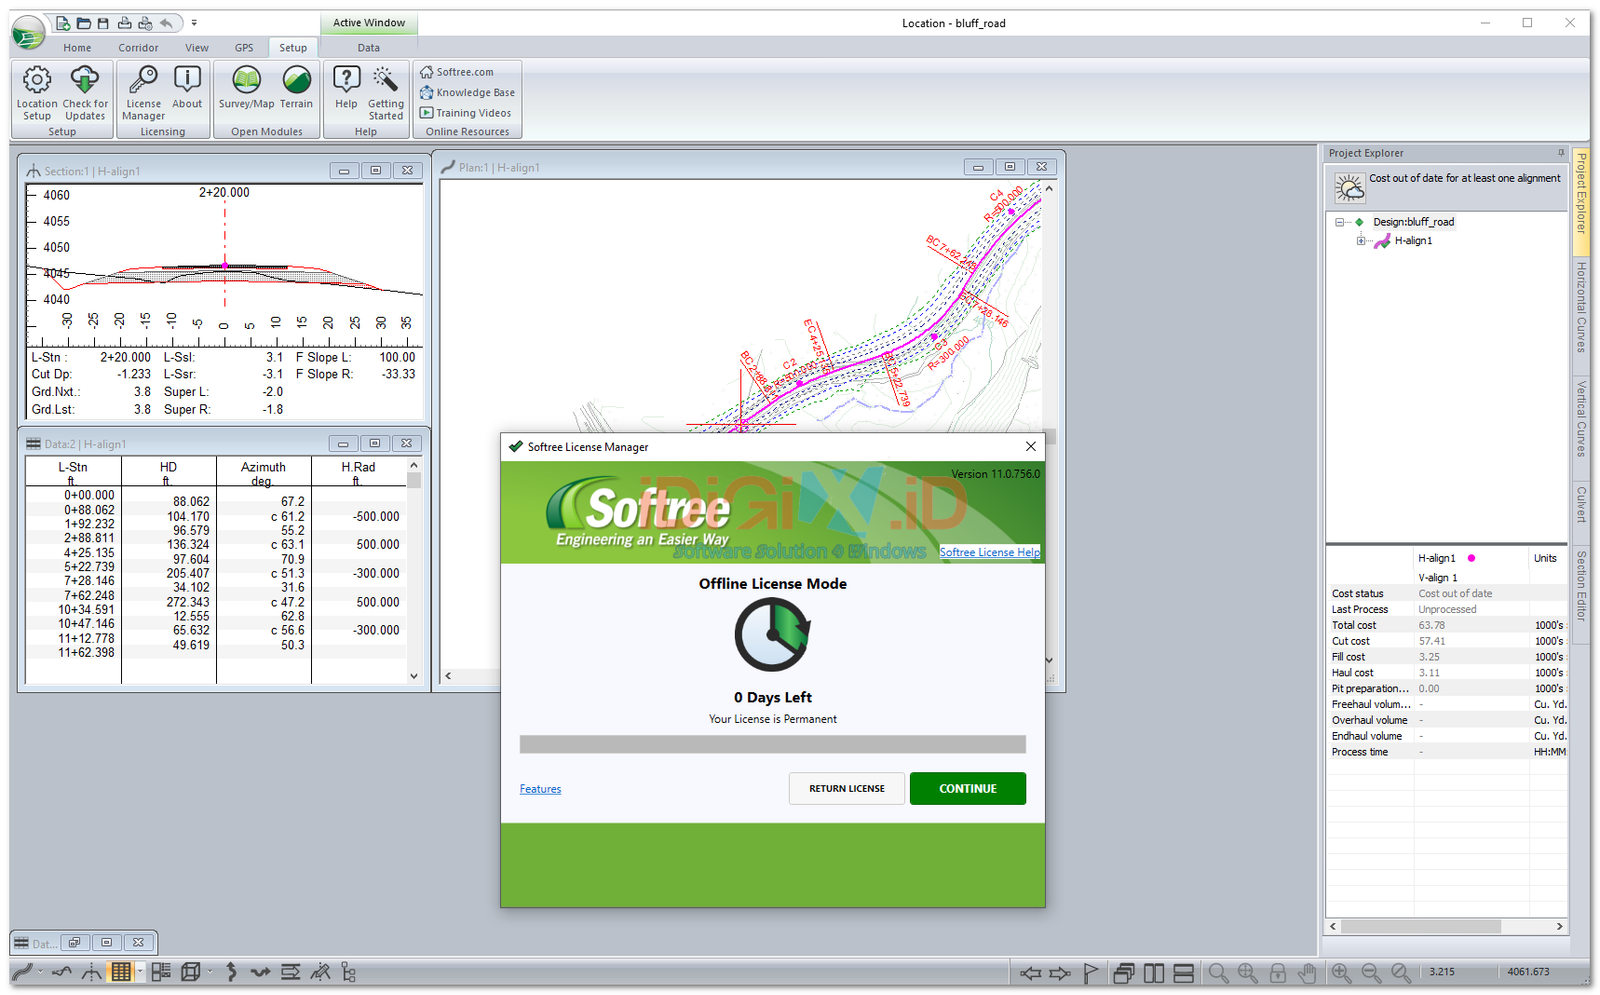Click the Check for Updates icon
This screenshot has width=1600, height=995.
(85, 93)
